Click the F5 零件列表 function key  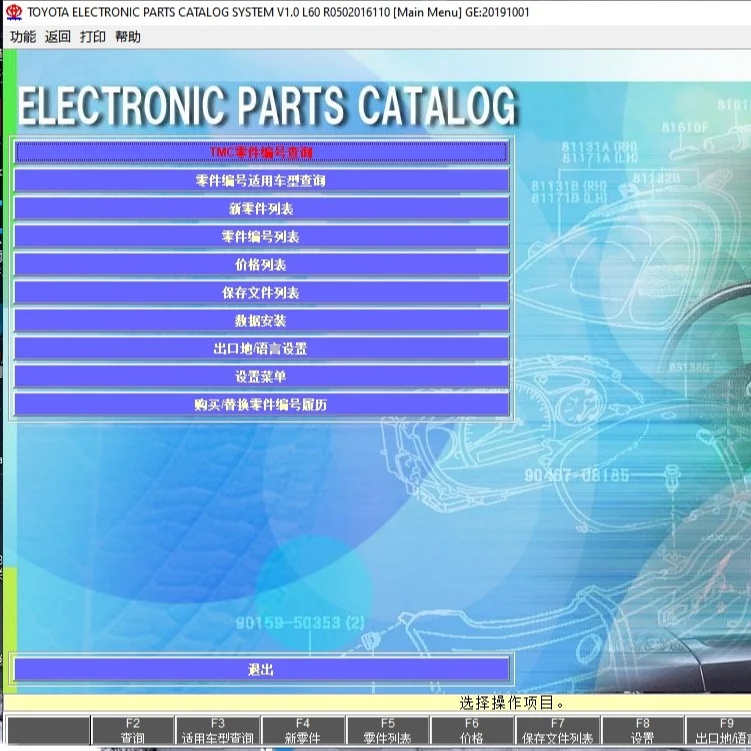(387, 730)
